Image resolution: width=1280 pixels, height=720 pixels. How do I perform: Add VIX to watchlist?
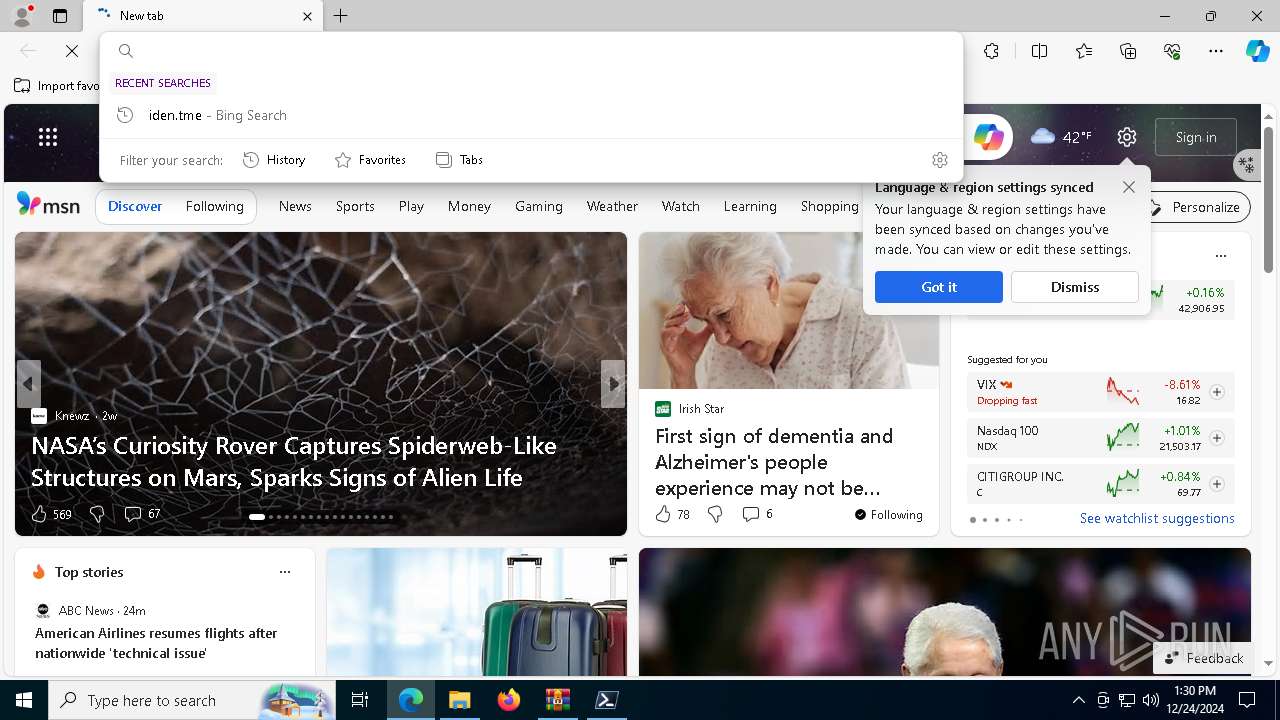1217,392
